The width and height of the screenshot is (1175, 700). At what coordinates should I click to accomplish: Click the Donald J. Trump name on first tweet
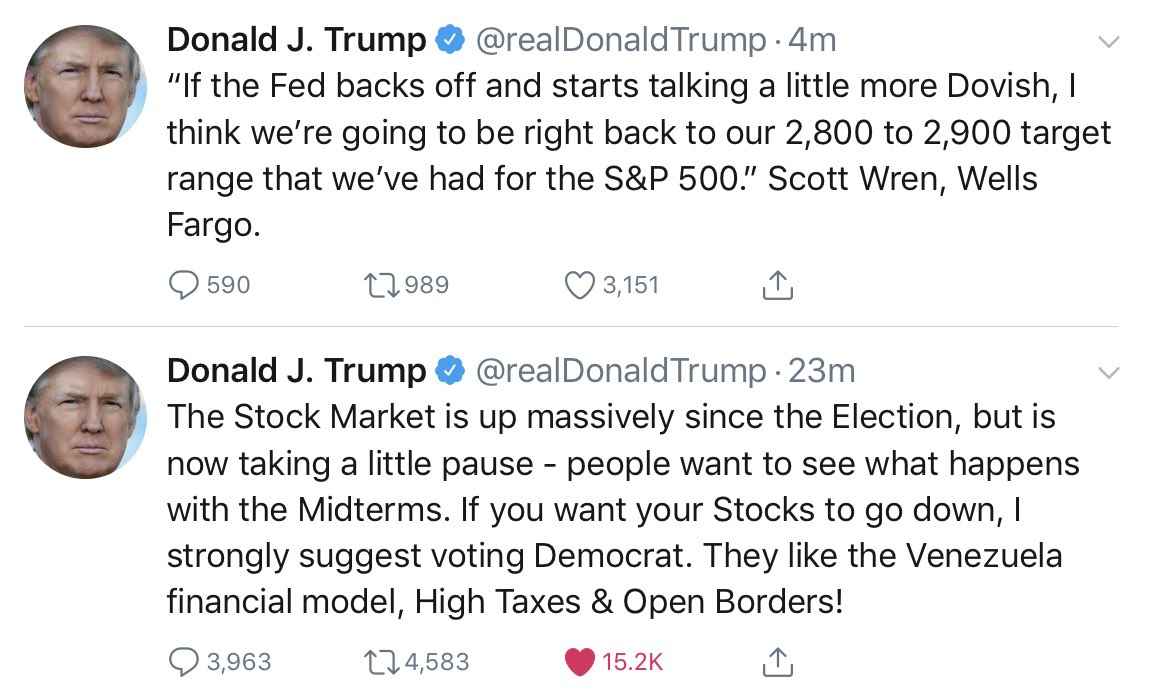coord(296,40)
